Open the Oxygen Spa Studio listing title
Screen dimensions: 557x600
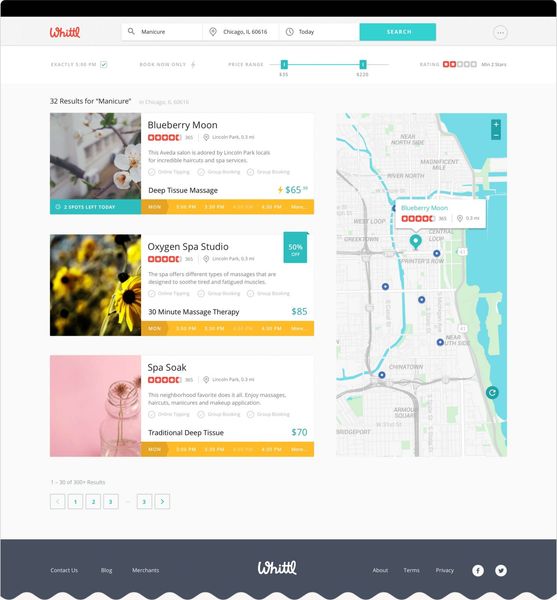click(188, 246)
